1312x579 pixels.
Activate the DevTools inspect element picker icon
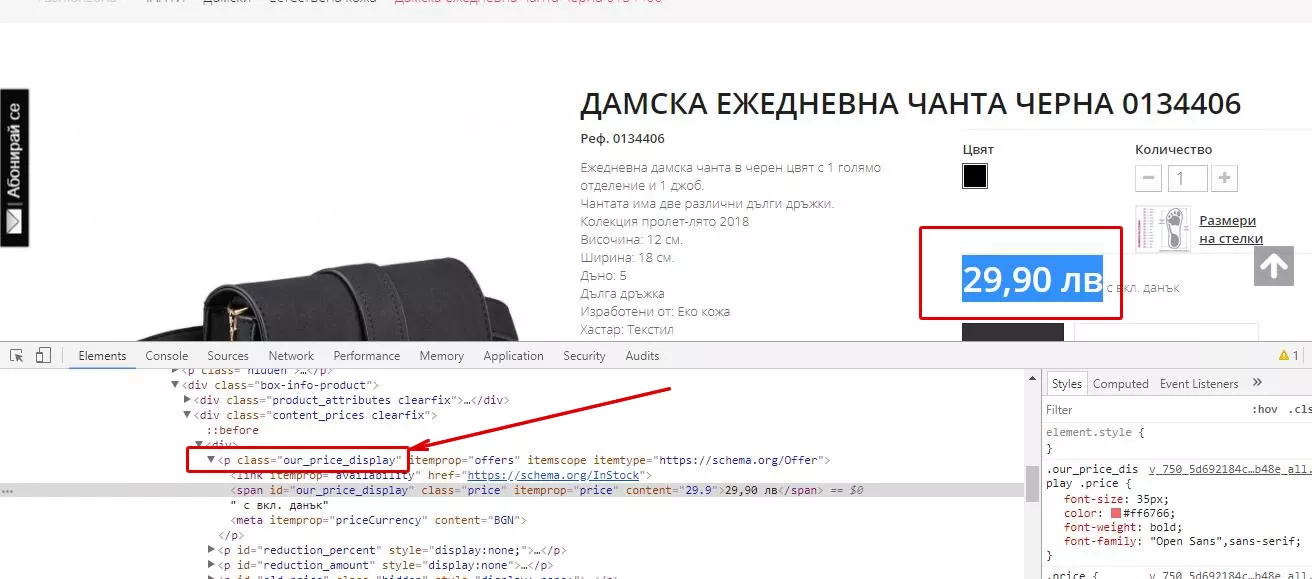point(17,355)
